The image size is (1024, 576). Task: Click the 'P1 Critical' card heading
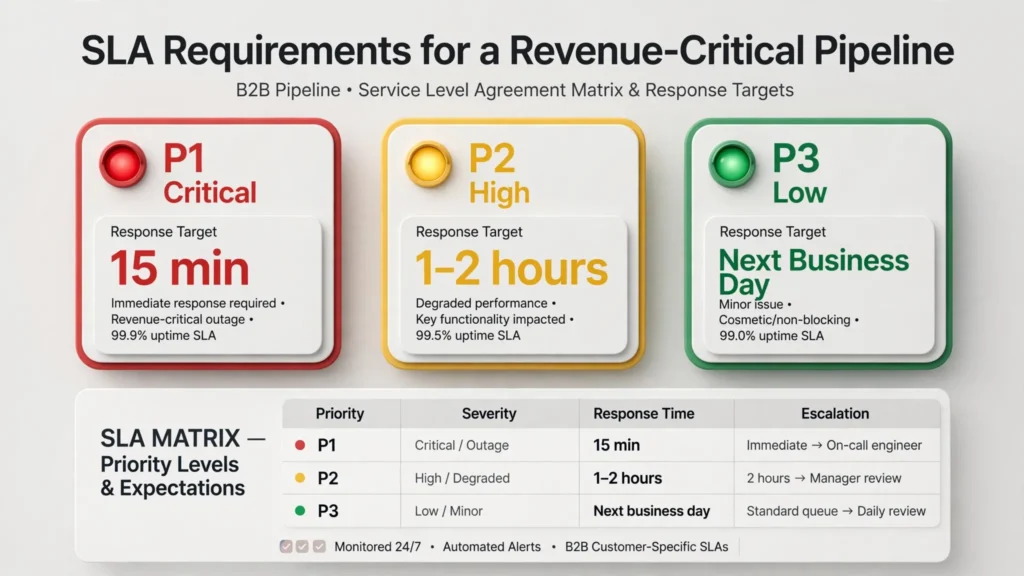209,174
